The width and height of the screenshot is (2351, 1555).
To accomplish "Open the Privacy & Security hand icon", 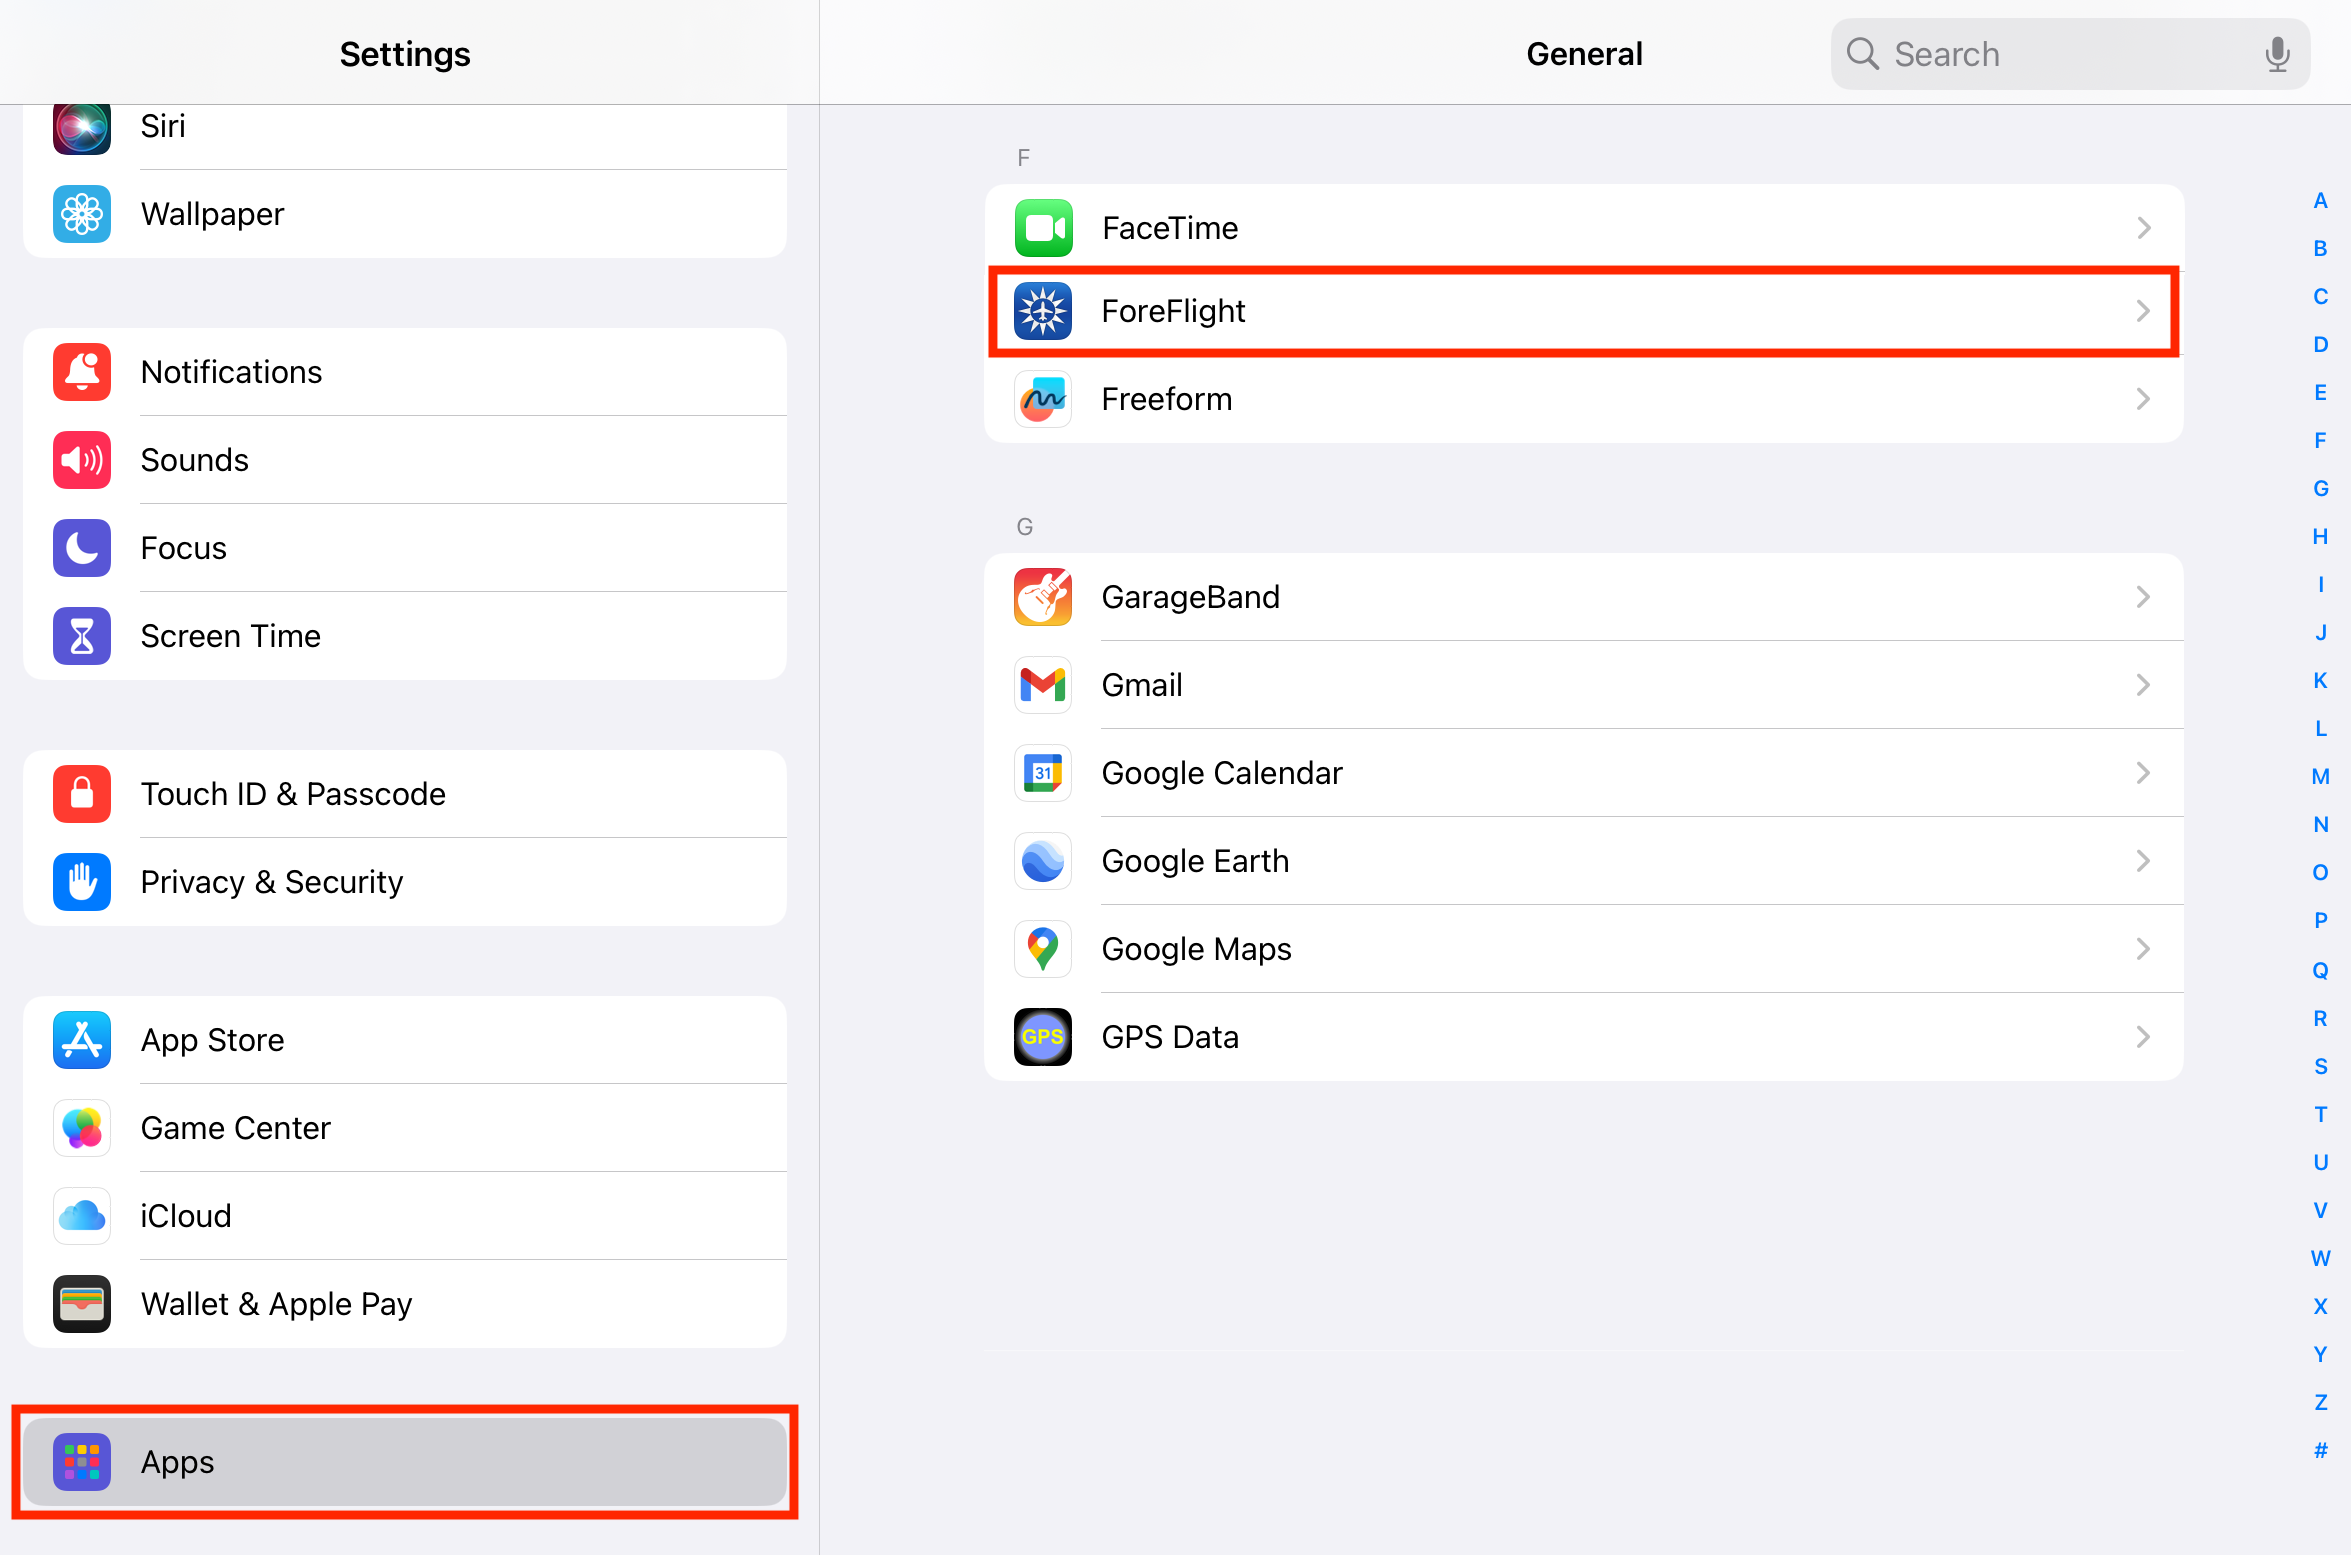I will point(82,882).
